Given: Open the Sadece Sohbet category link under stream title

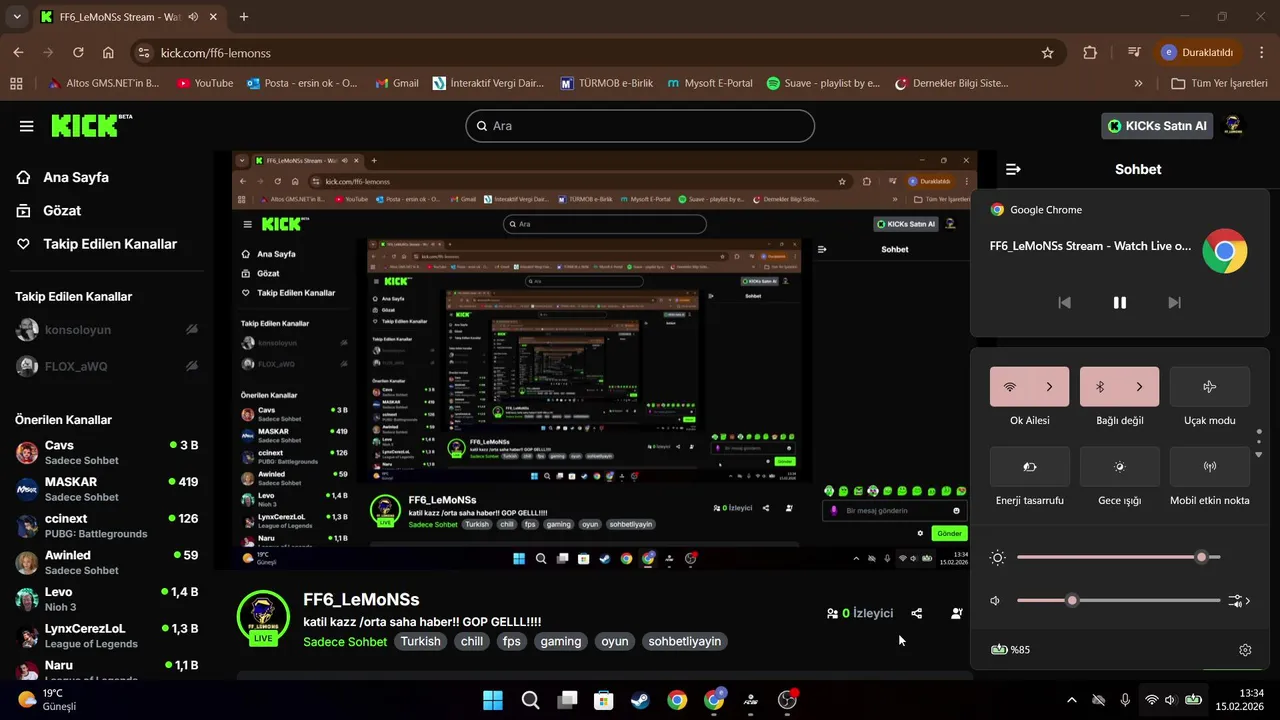Looking at the screenshot, I should click(345, 641).
